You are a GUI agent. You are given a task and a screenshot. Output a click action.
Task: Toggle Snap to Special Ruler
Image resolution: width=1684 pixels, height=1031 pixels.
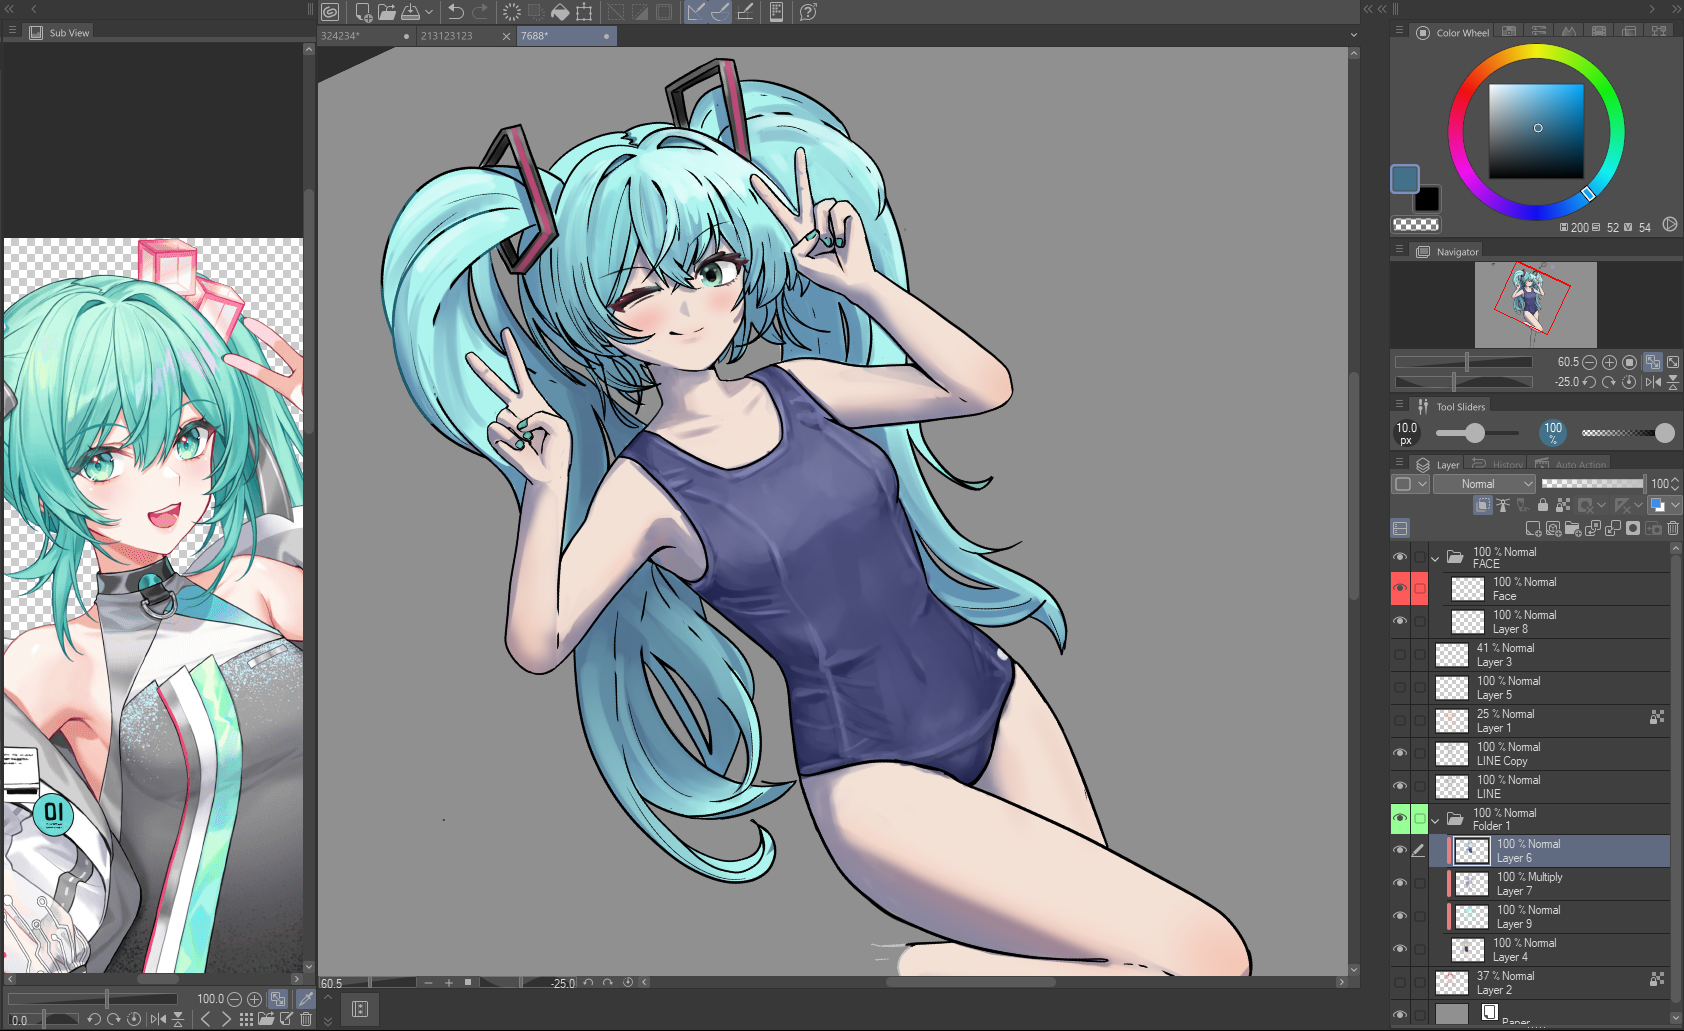(x=720, y=12)
